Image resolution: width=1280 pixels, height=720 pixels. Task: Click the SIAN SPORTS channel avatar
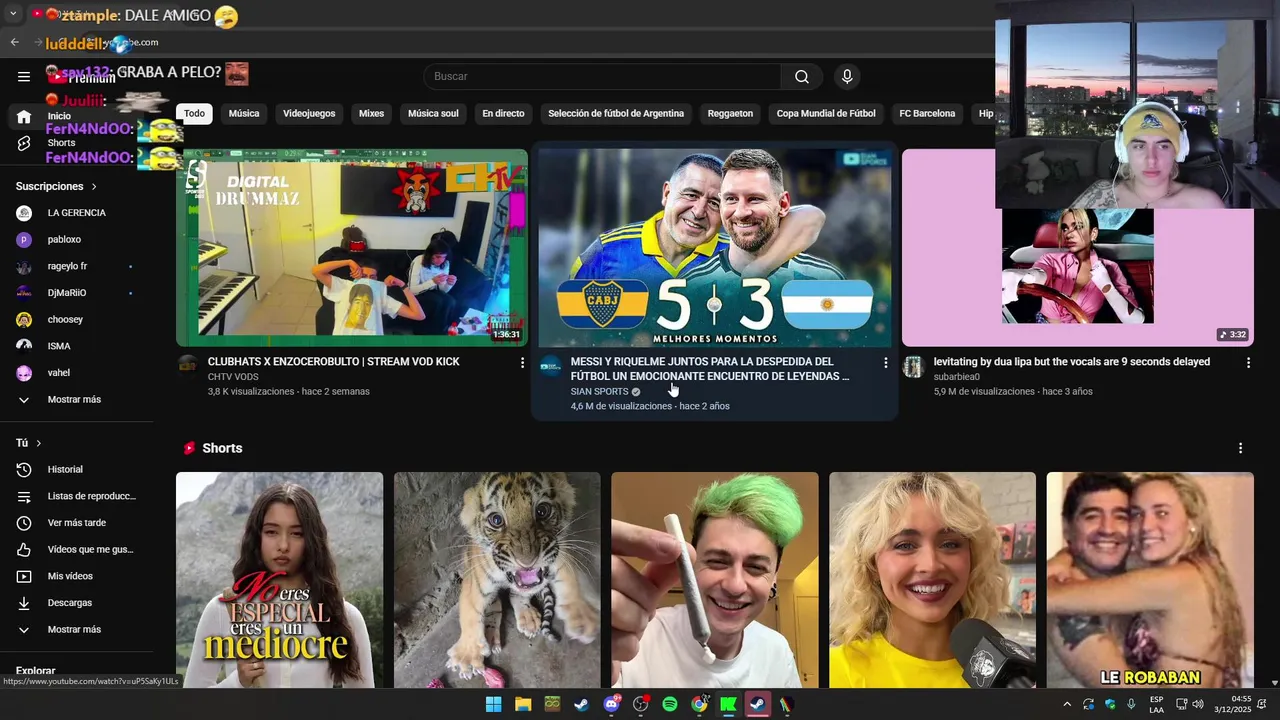[x=551, y=366]
